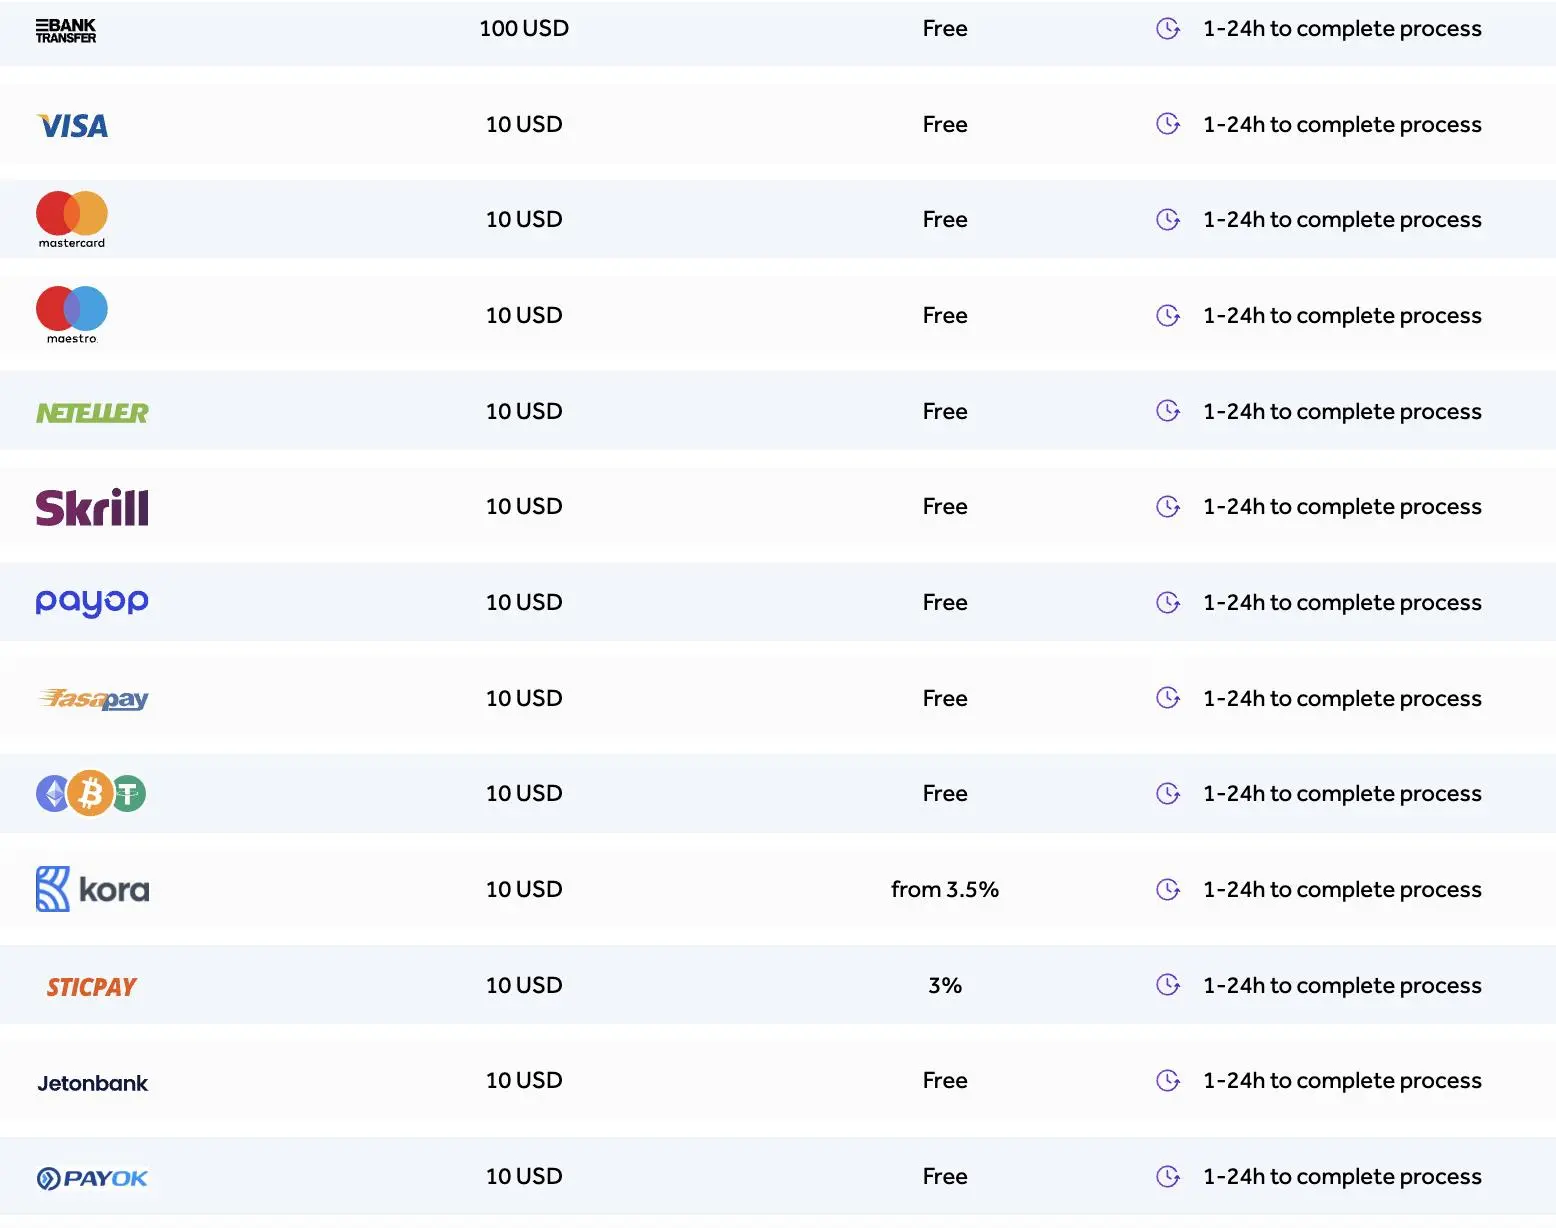Select the clock icon in the STICPAY row
Image resolution: width=1556 pixels, height=1228 pixels.
click(x=1168, y=985)
